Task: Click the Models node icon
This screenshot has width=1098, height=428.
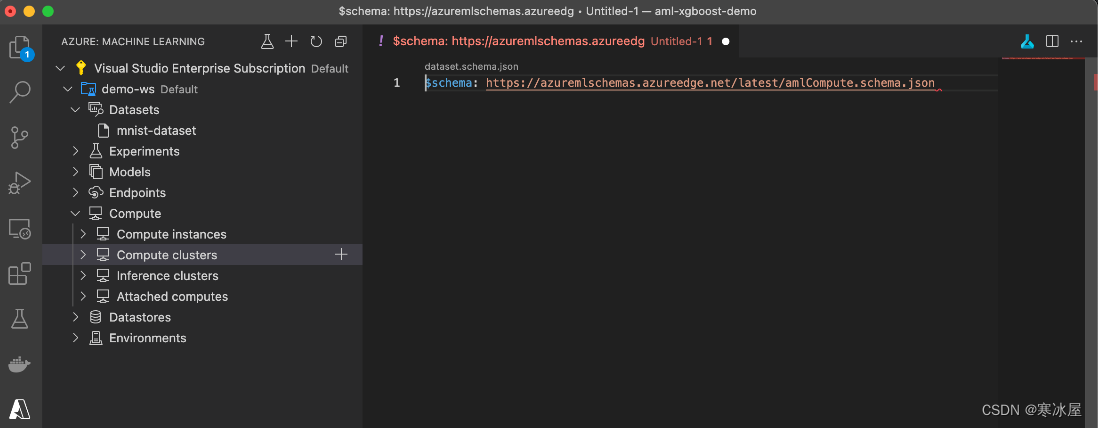Action: 96,172
